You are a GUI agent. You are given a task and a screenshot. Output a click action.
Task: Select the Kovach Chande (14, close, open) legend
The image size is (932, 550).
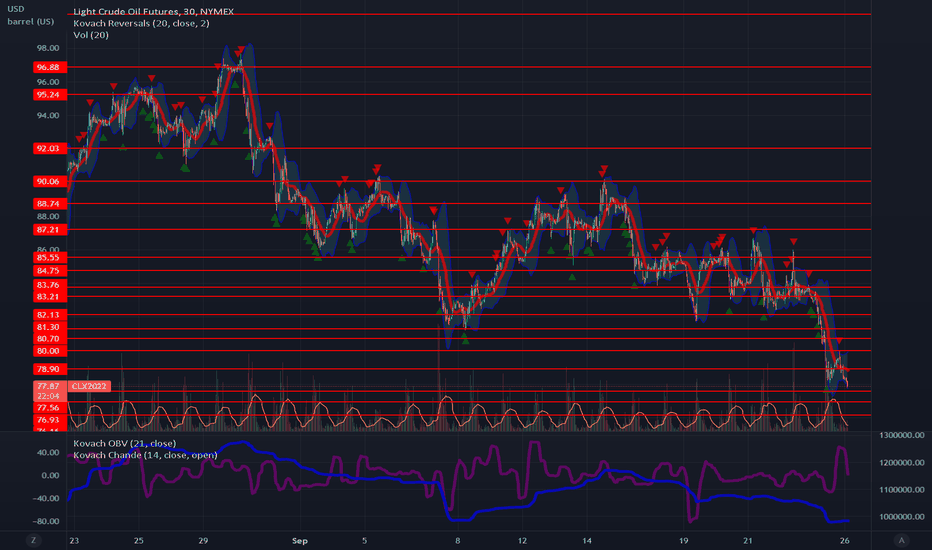pos(145,455)
